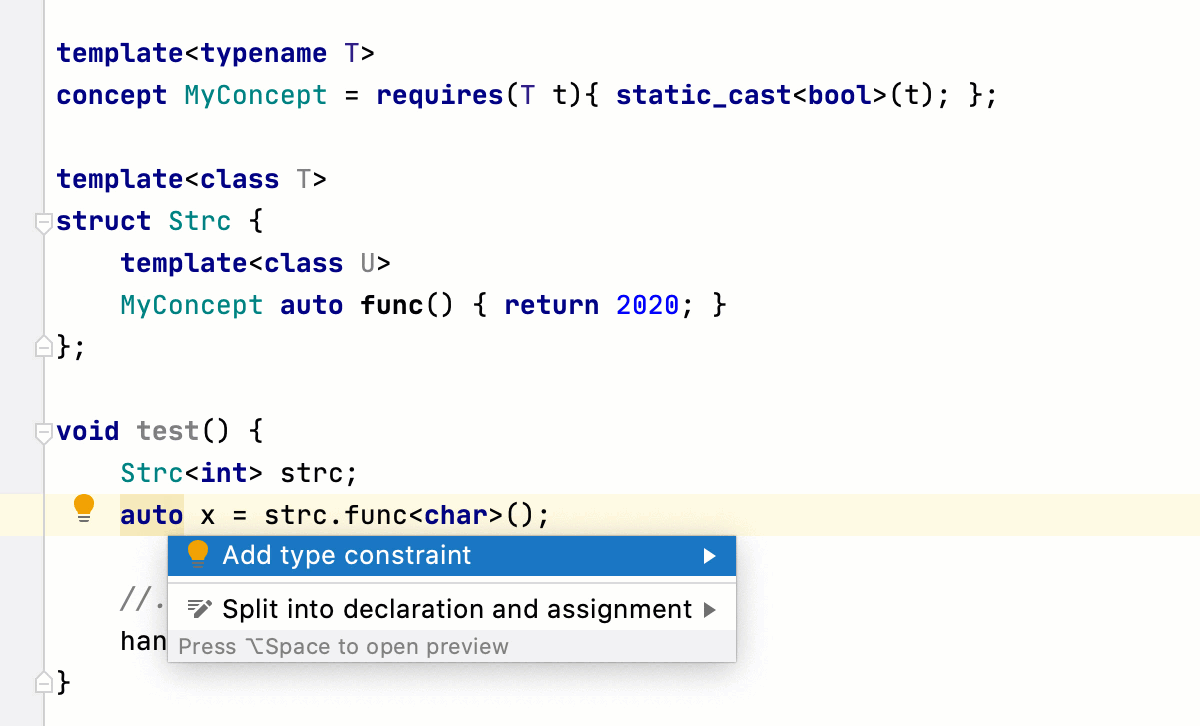
Task: Collapse struct Strc fold marker
Action: 43,222
